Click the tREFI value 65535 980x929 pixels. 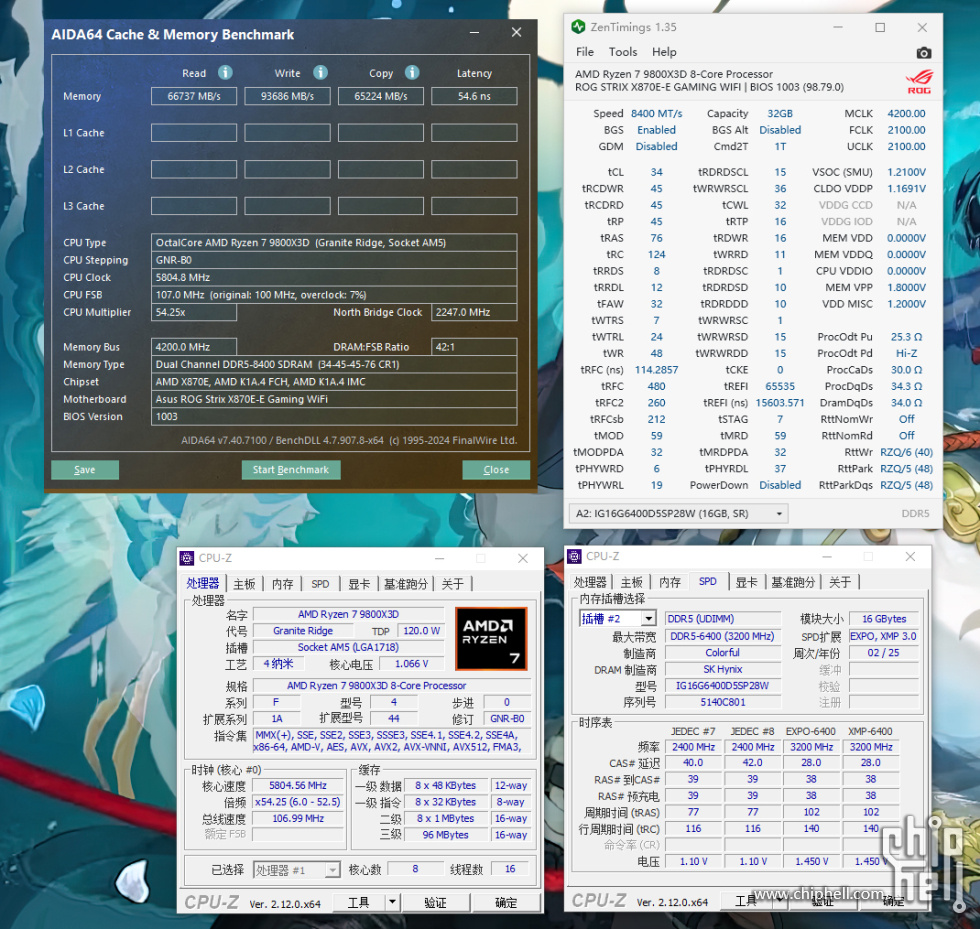[780, 386]
